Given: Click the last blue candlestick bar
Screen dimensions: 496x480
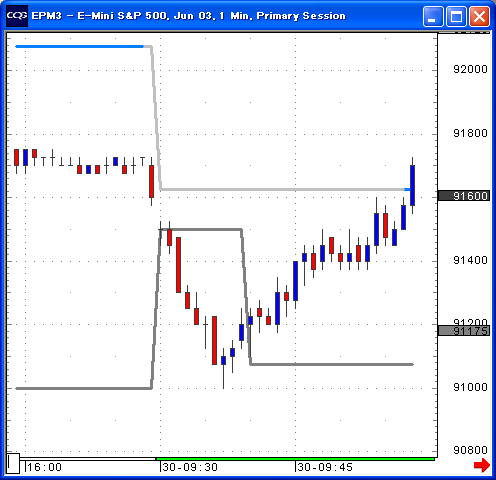Looking at the screenshot, I should click(412, 185).
